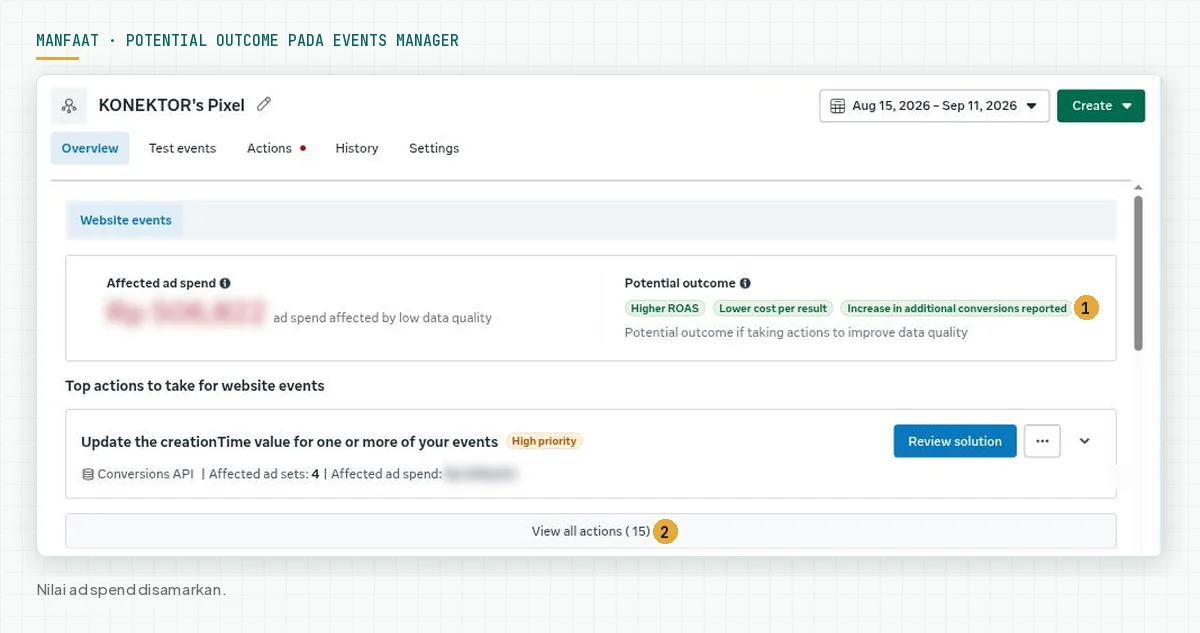Click the Affected ad sets: 4 text

click(264, 474)
